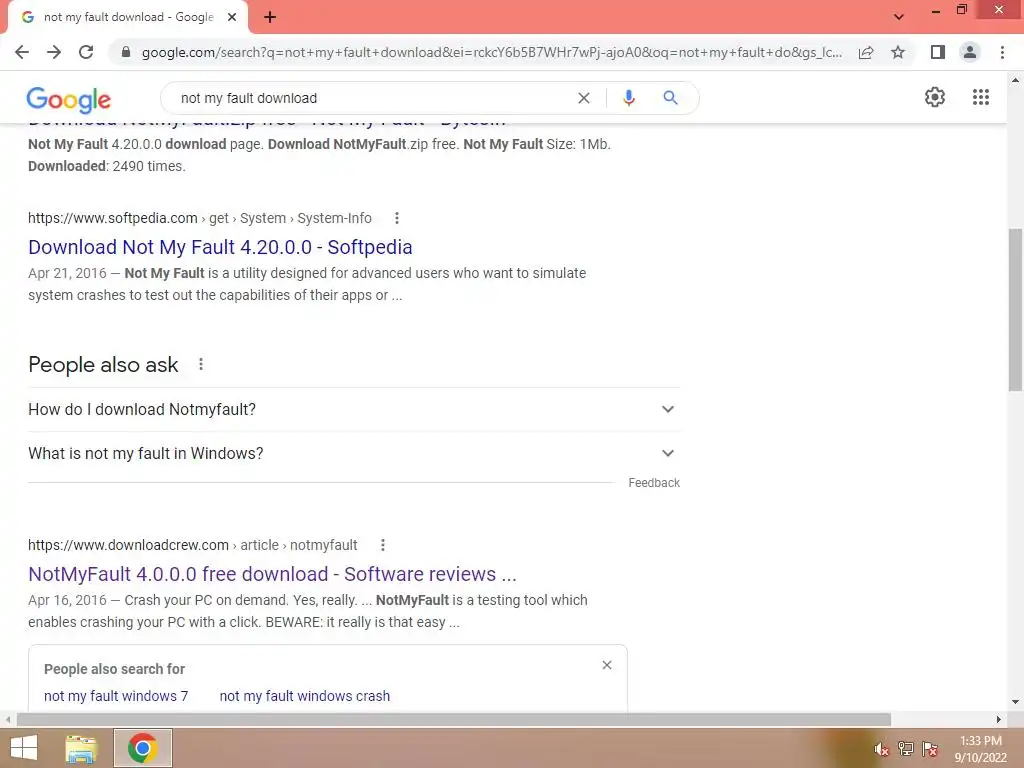
Task: Click the scroll right arrow
Action: (999, 719)
